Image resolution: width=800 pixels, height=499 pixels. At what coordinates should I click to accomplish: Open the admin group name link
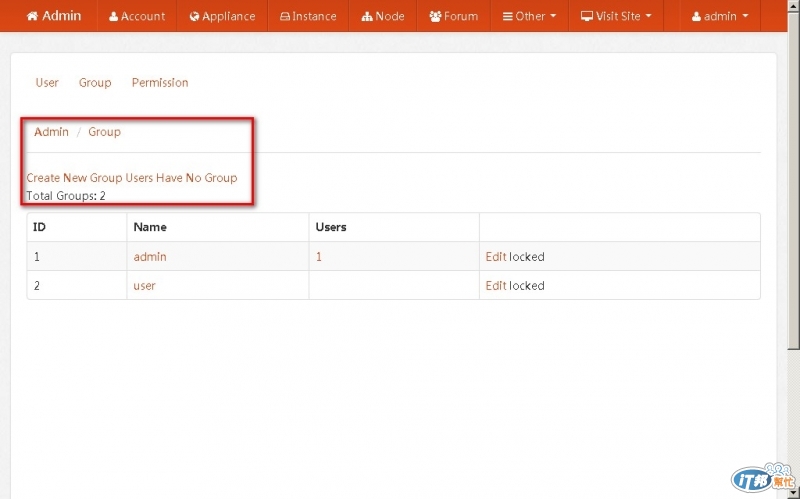(150, 257)
